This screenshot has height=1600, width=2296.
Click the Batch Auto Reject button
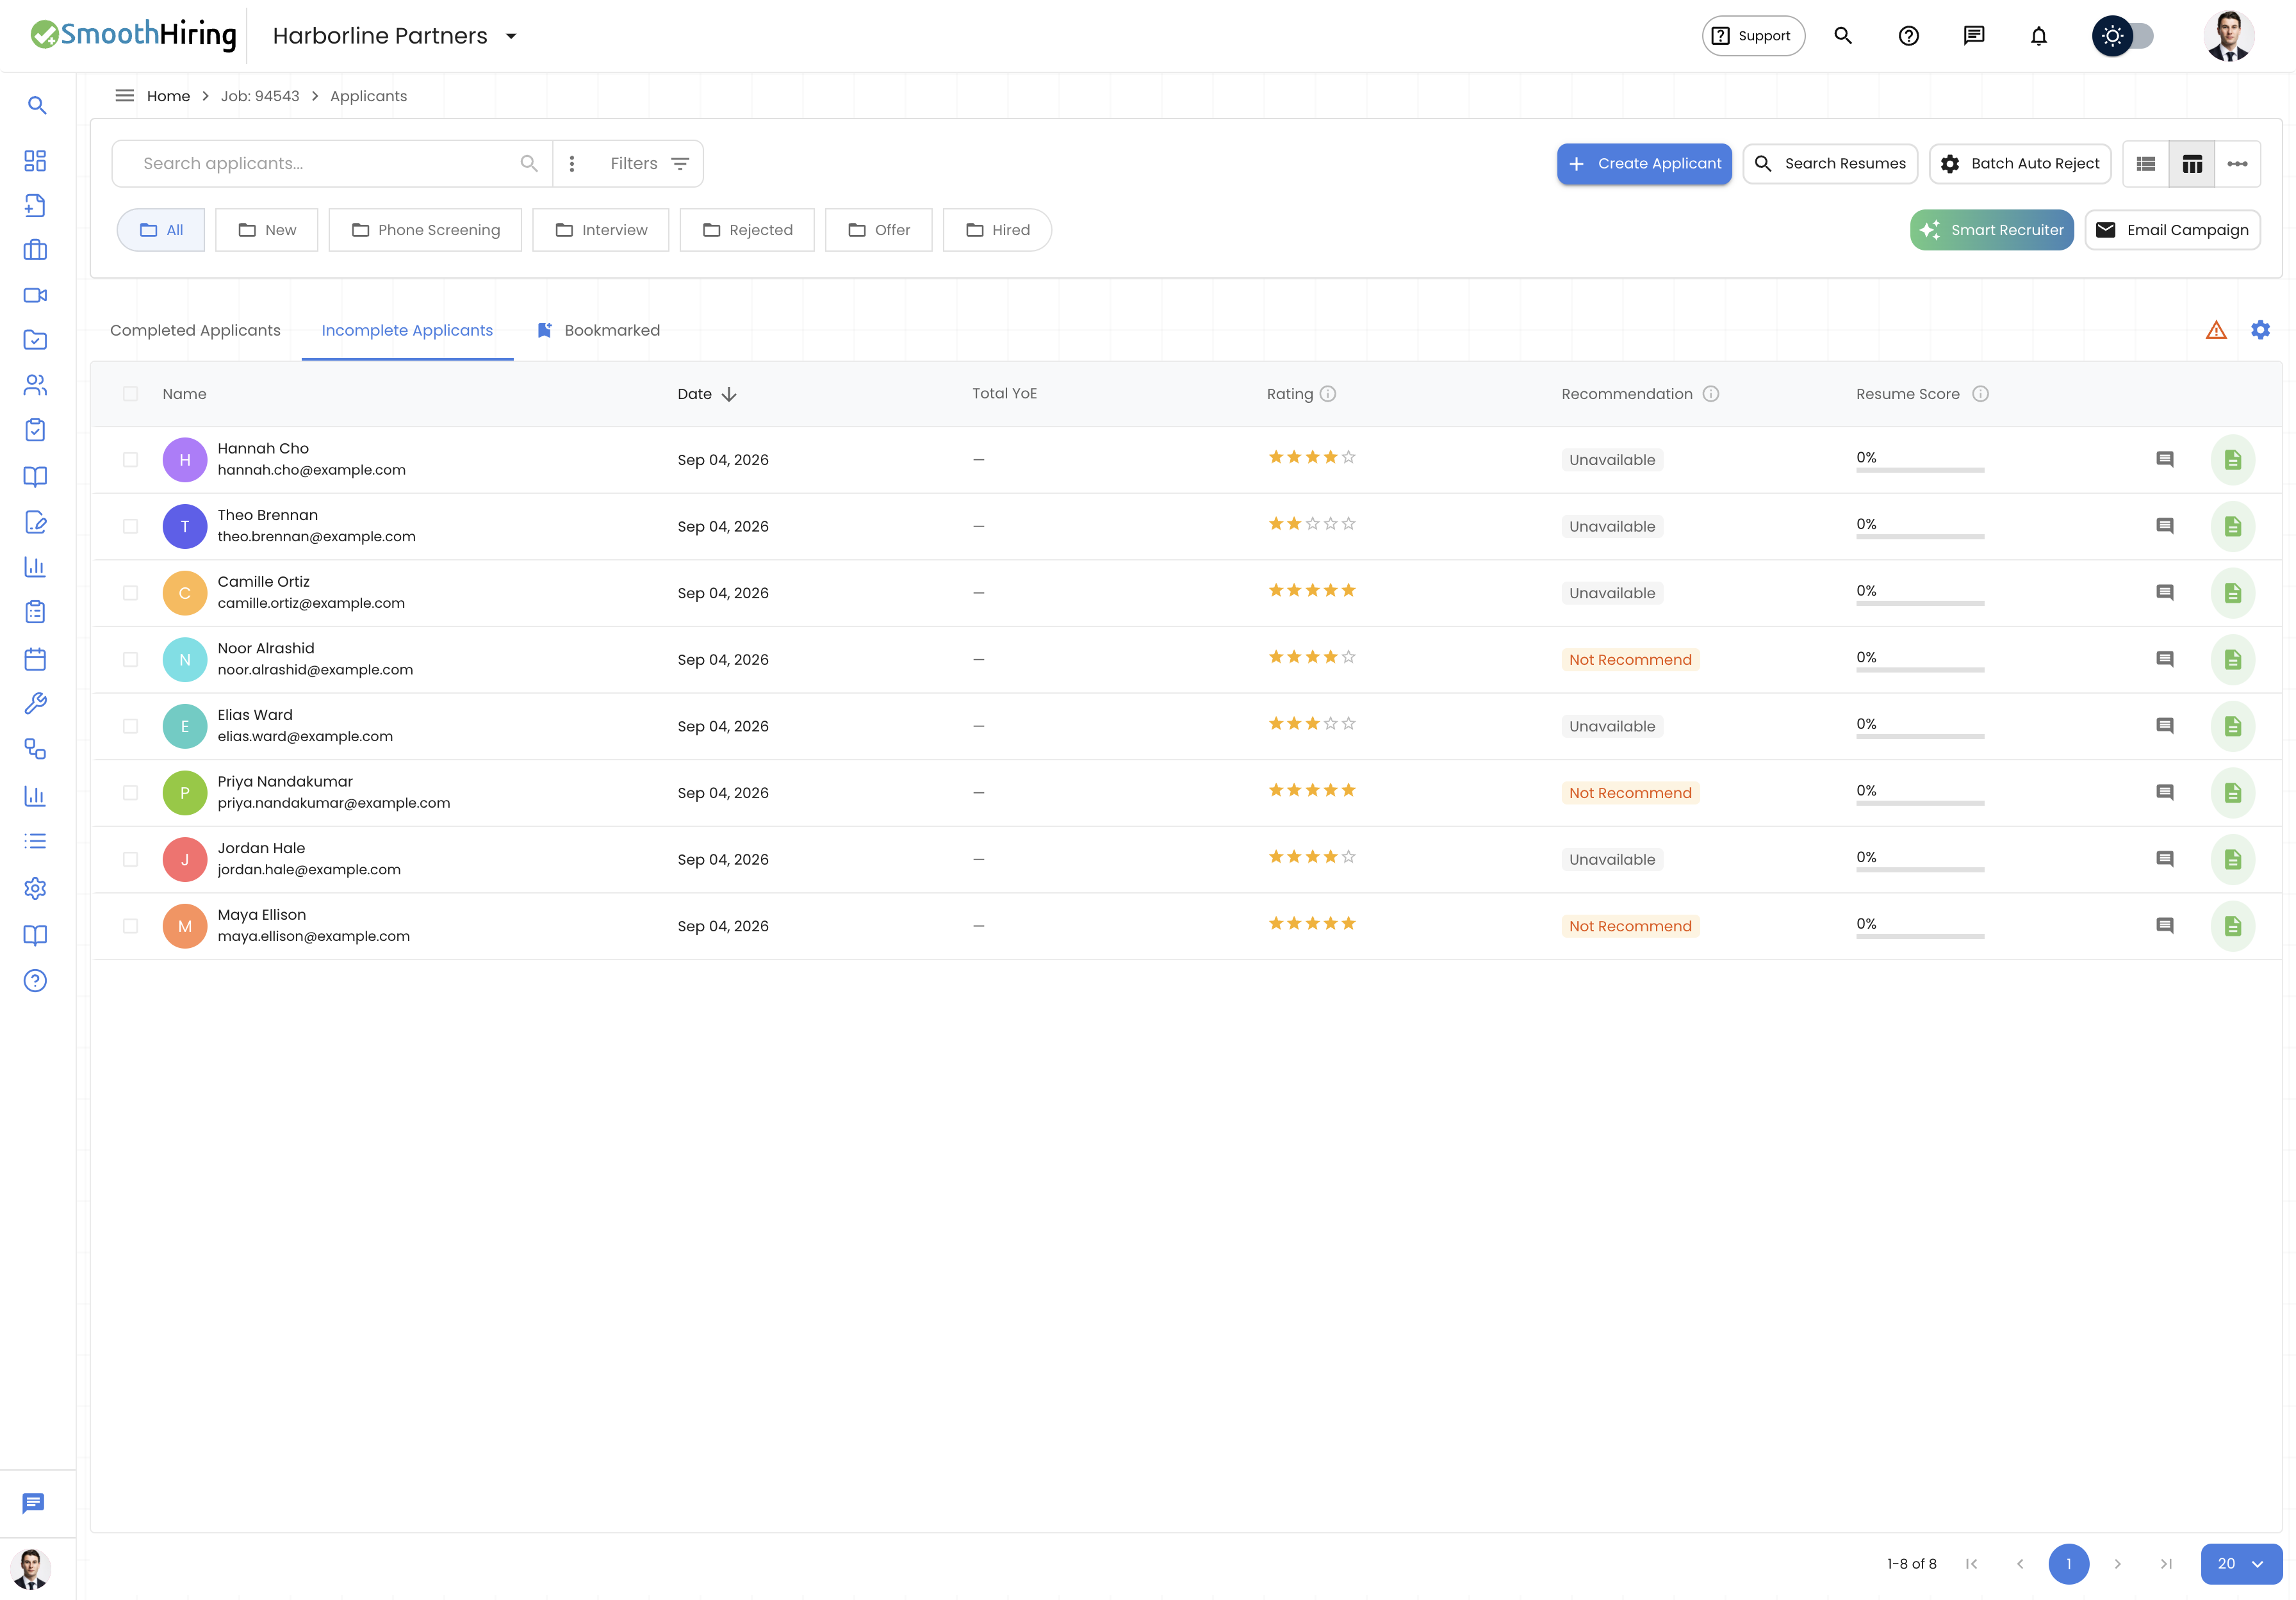click(2020, 164)
